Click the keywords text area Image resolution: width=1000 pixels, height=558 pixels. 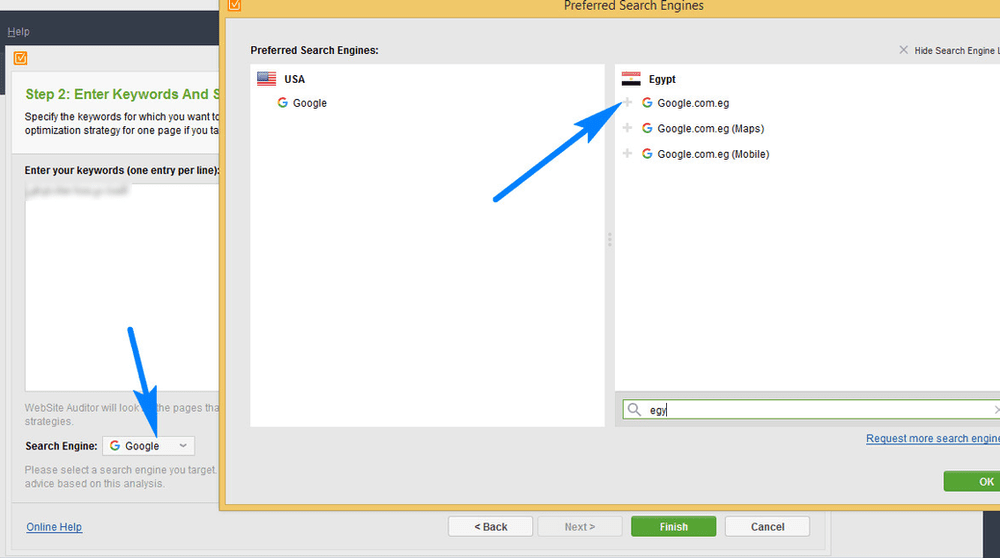click(x=122, y=287)
